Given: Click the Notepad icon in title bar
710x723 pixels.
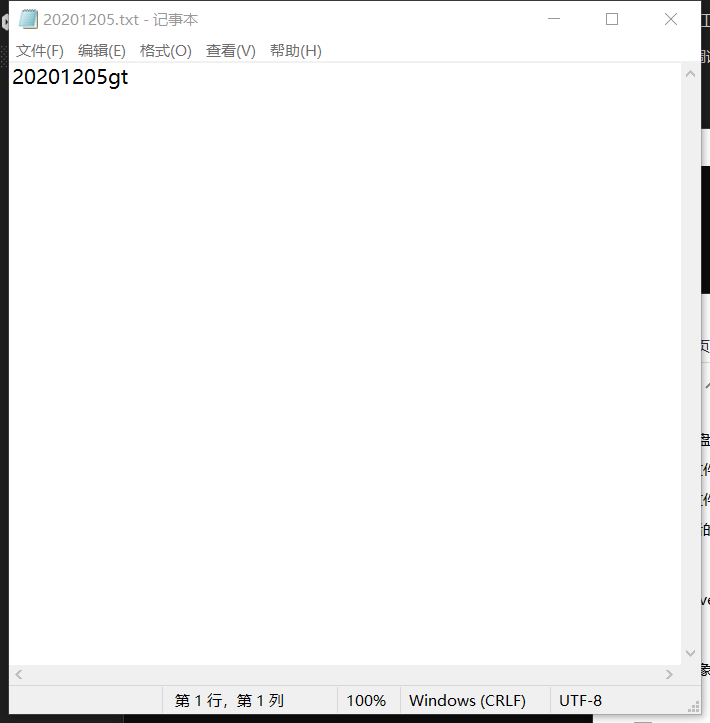Looking at the screenshot, I should [x=29, y=19].
